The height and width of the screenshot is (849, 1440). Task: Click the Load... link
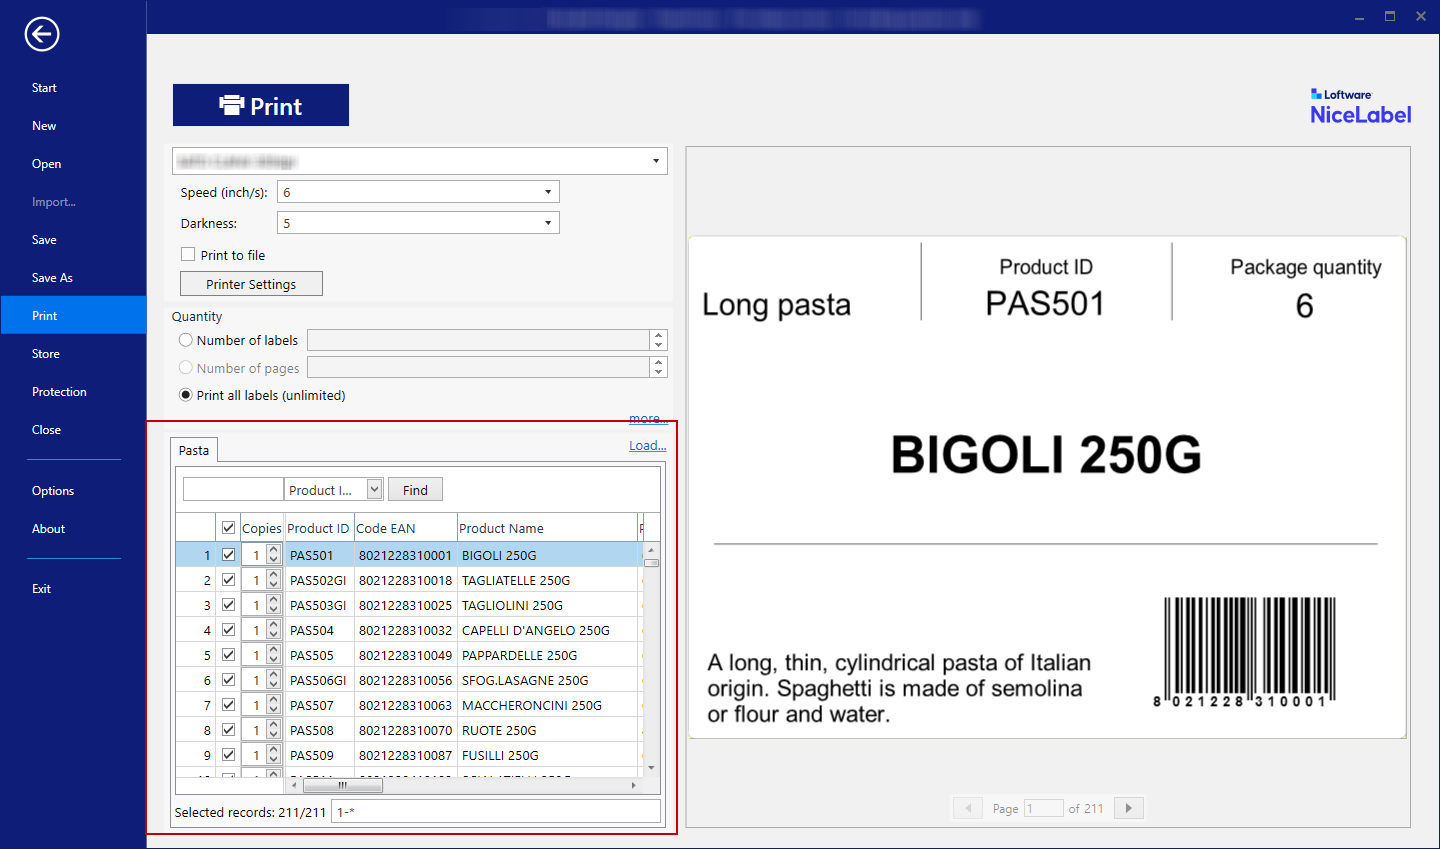(x=647, y=446)
